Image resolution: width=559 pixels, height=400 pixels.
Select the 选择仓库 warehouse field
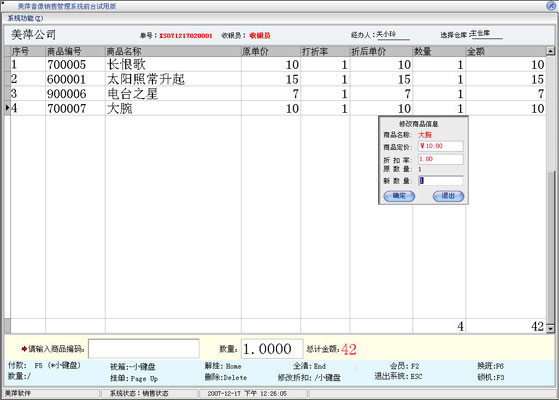coord(486,34)
